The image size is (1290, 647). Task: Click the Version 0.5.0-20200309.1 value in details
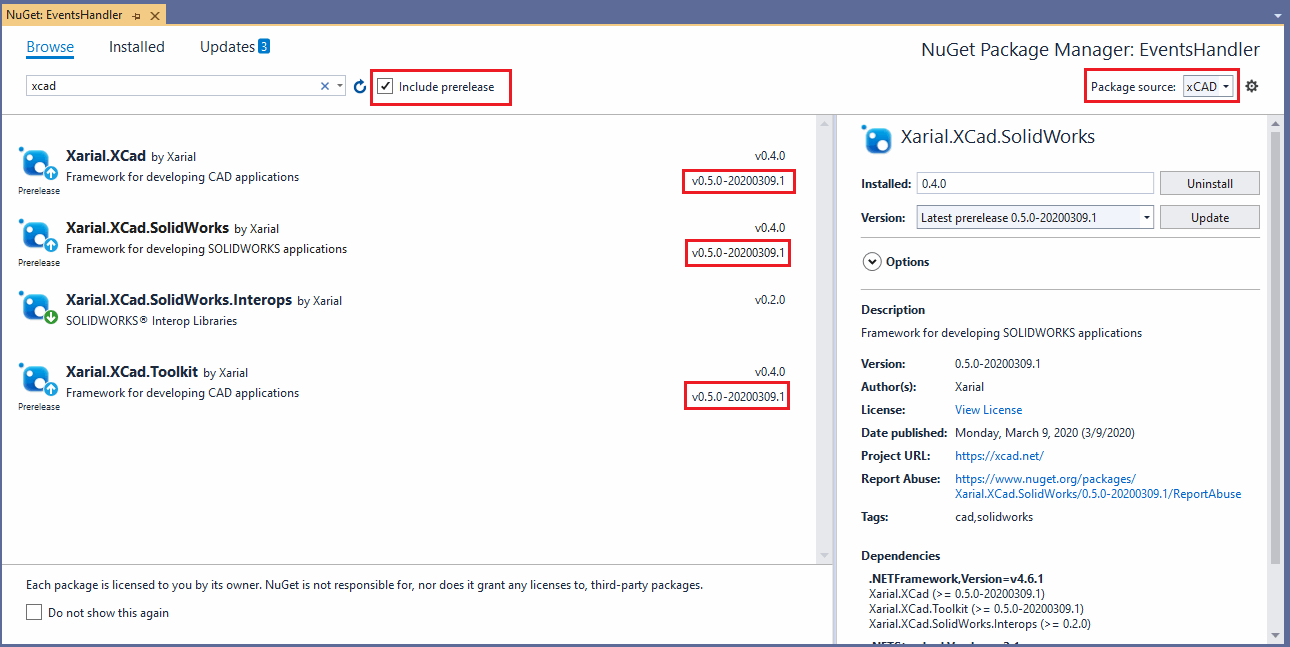click(998, 364)
